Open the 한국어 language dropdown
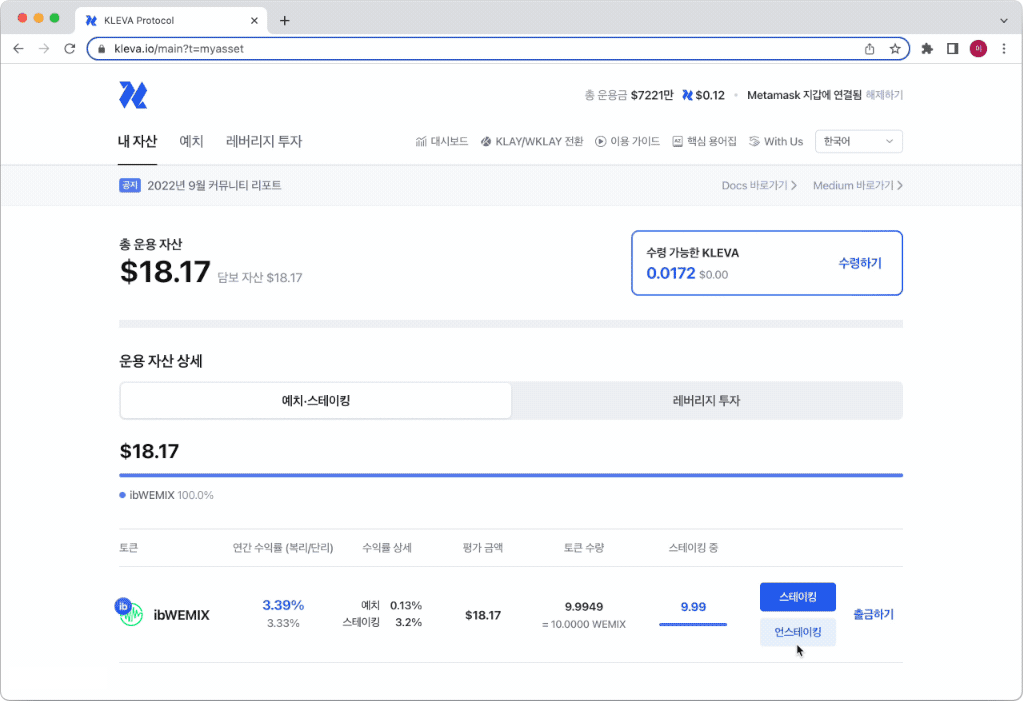This screenshot has height=701, width=1023. pos(858,142)
